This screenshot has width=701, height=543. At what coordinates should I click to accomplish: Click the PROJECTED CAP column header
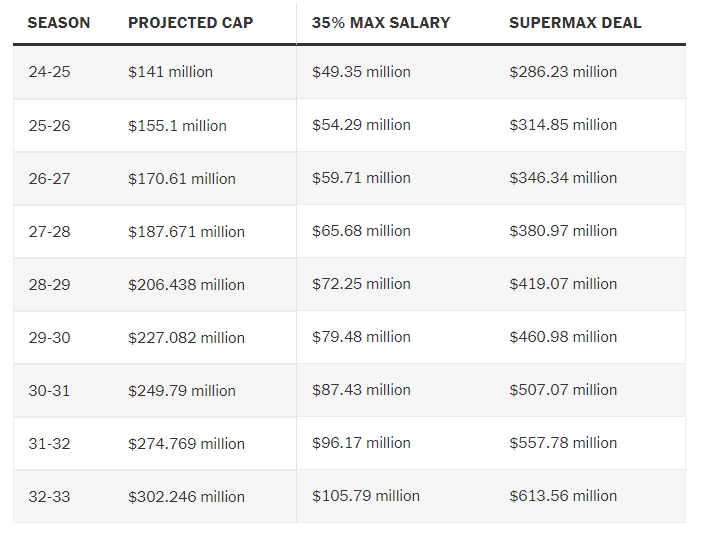pos(190,23)
